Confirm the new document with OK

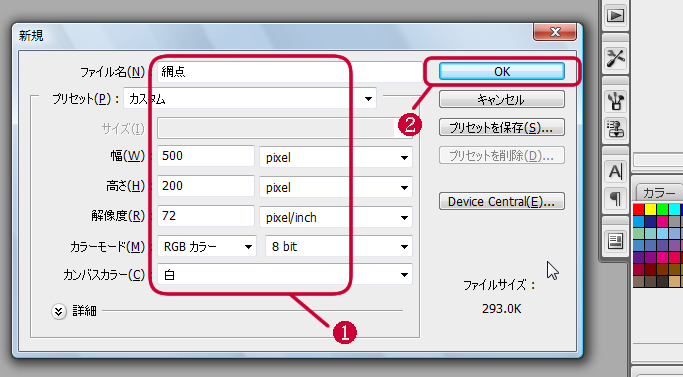click(502, 71)
